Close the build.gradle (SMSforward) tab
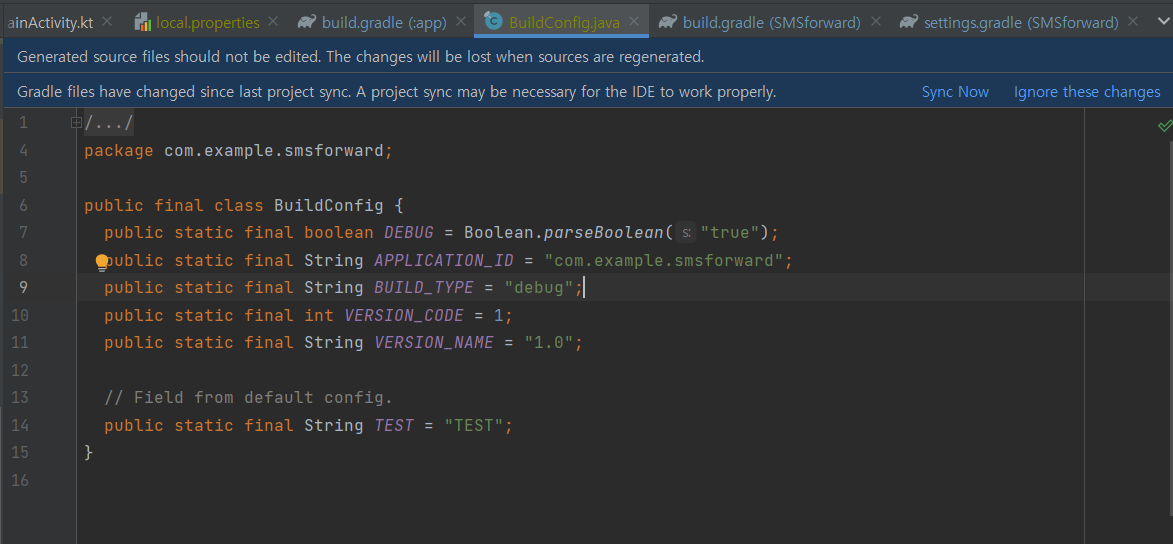Viewport: 1173px width, 544px height. point(876,22)
